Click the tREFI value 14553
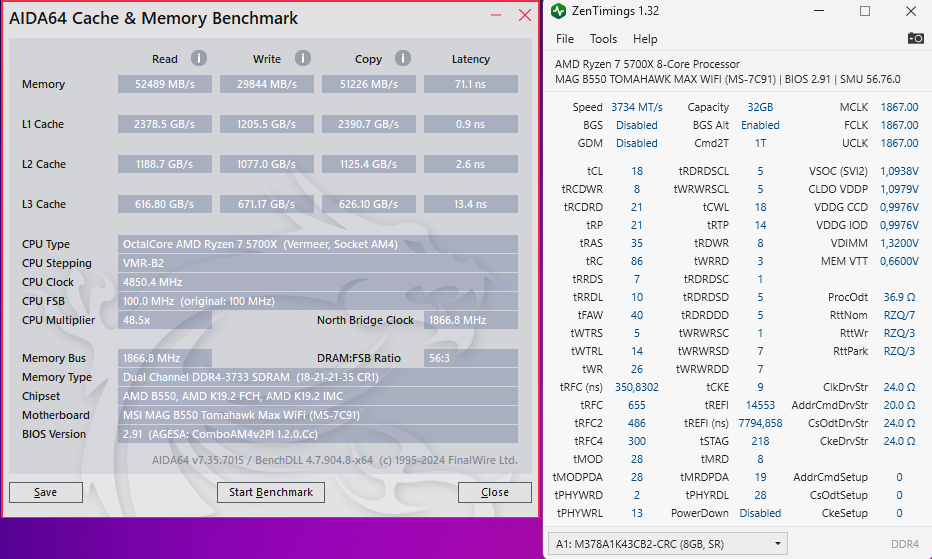The width and height of the screenshot is (932, 559). (760, 405)
